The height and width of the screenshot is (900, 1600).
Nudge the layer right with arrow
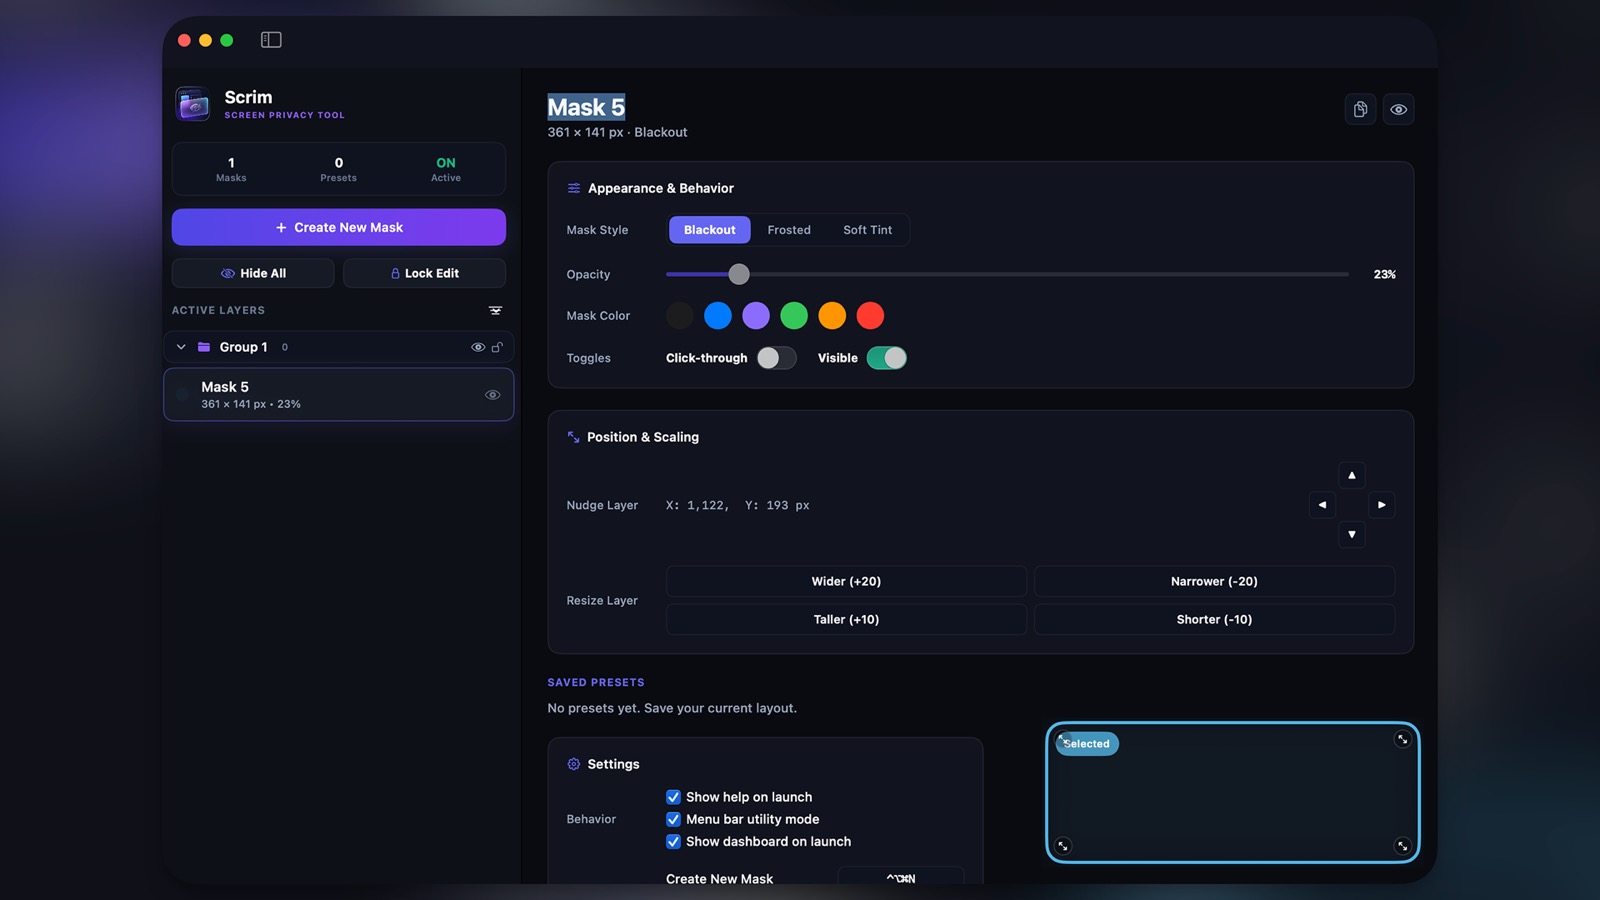click(1382, 505)
